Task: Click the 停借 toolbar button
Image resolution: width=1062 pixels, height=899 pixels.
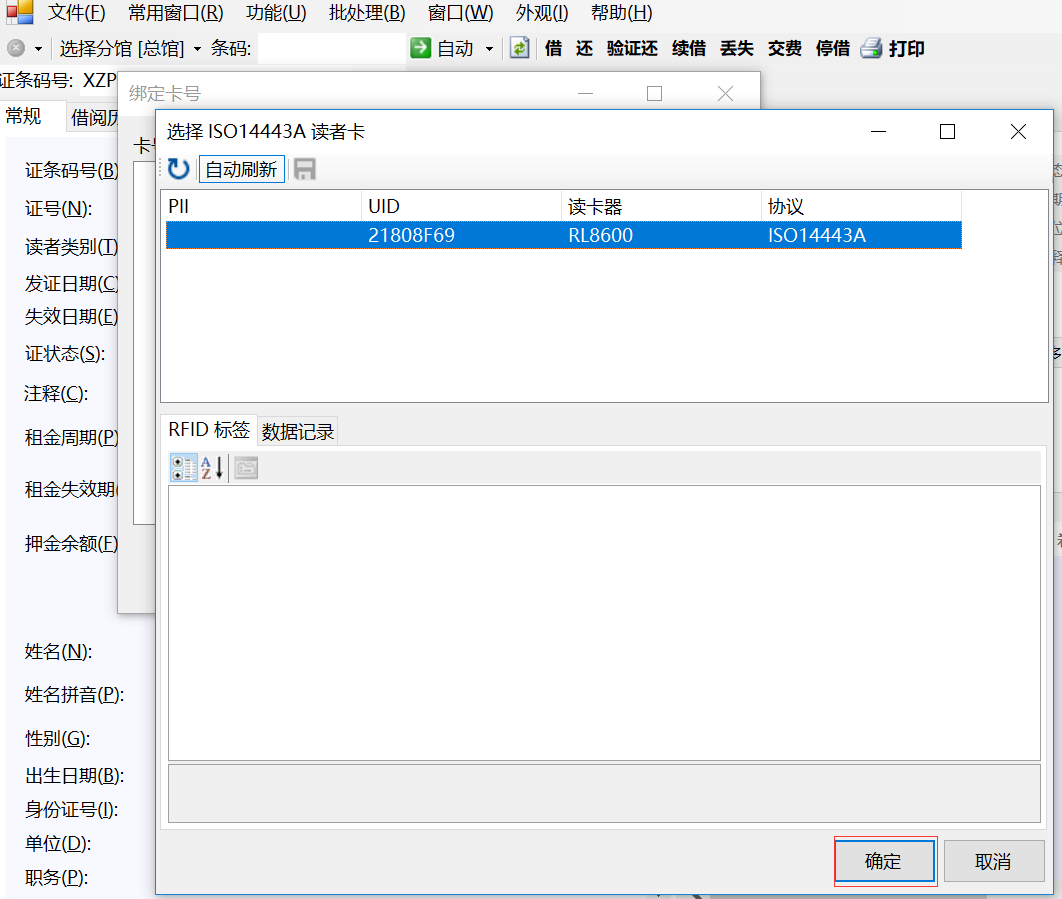Action: [832, 48]
